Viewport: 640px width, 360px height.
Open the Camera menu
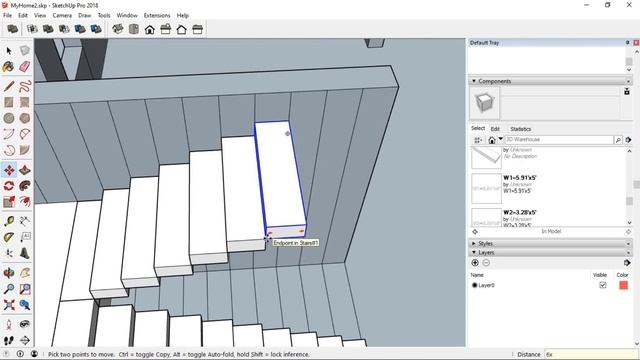[x=62, y=16]
